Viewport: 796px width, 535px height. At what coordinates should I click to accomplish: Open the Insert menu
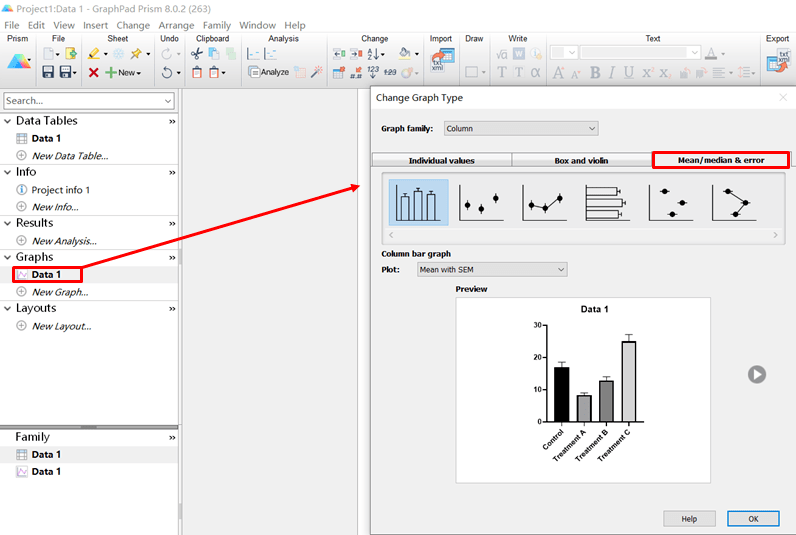pos(96,25)
